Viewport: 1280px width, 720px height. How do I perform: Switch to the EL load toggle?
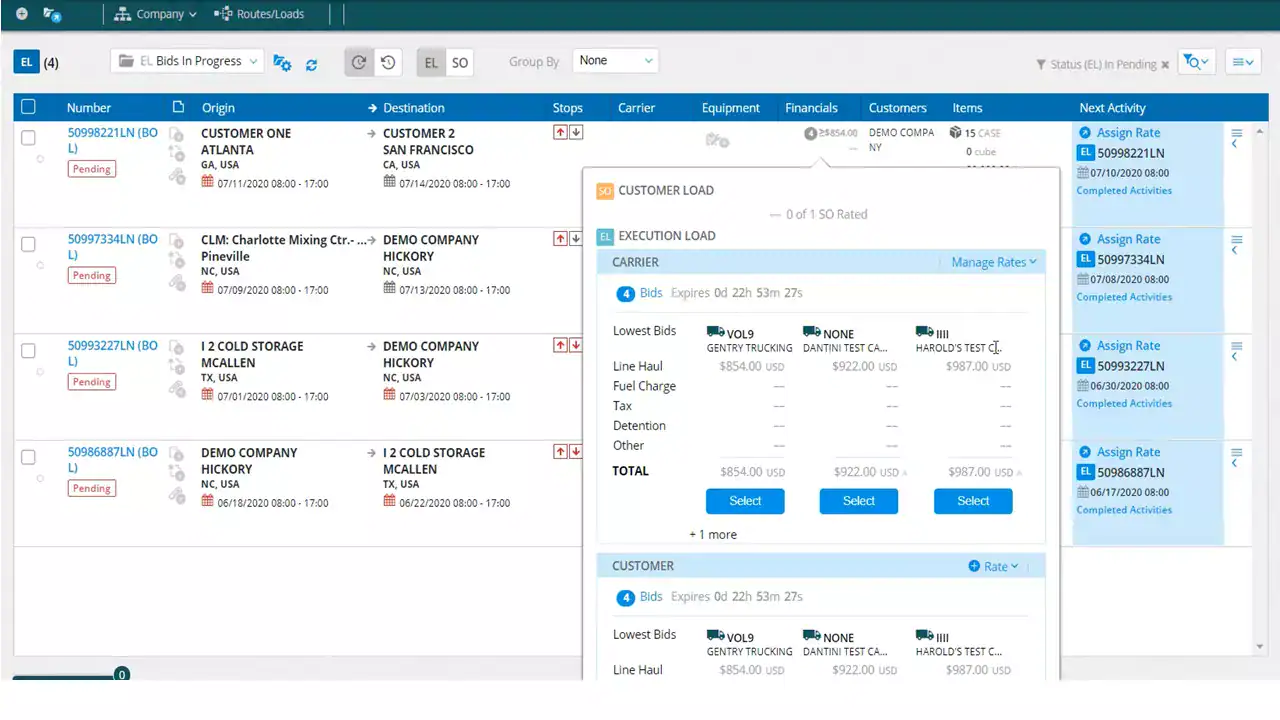tap(431, 62)
